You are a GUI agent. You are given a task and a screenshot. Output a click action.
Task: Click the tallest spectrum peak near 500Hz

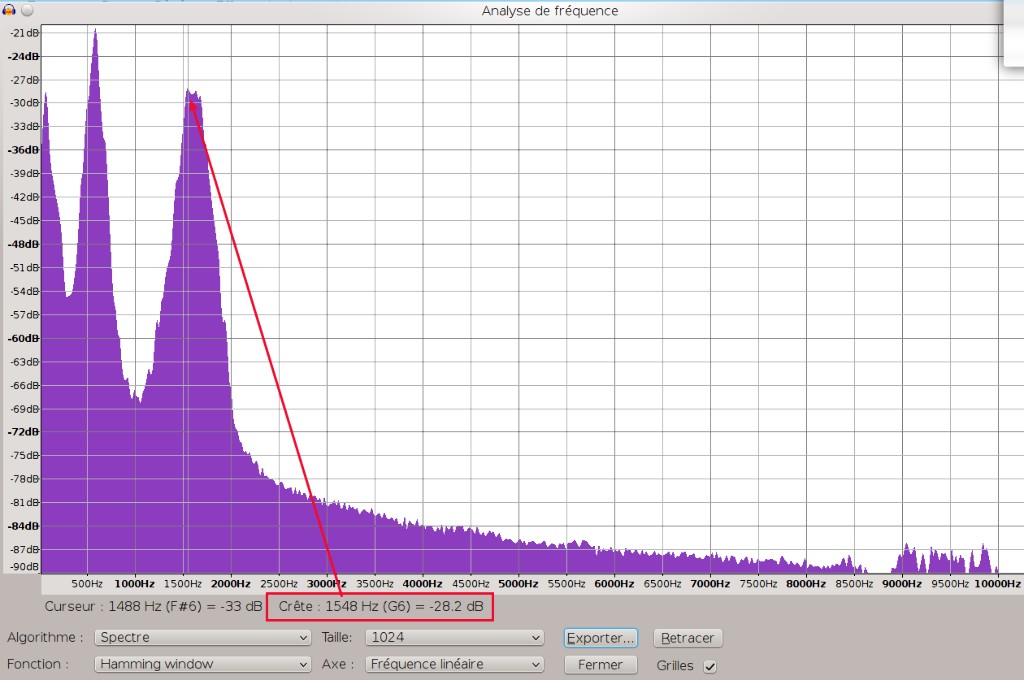pyautogui.click(x=95, y=39)
